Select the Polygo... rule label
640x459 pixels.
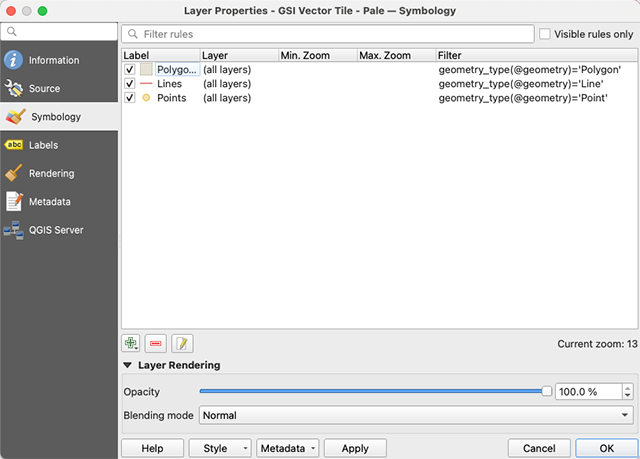pyautogui.click(x=177, y=70)
